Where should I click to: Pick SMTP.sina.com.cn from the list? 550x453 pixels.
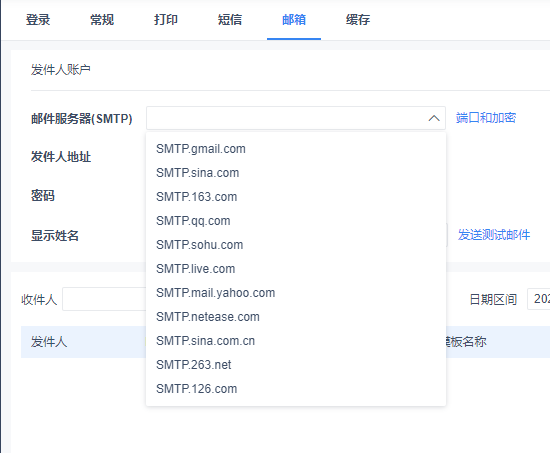[x=296, y=341]
